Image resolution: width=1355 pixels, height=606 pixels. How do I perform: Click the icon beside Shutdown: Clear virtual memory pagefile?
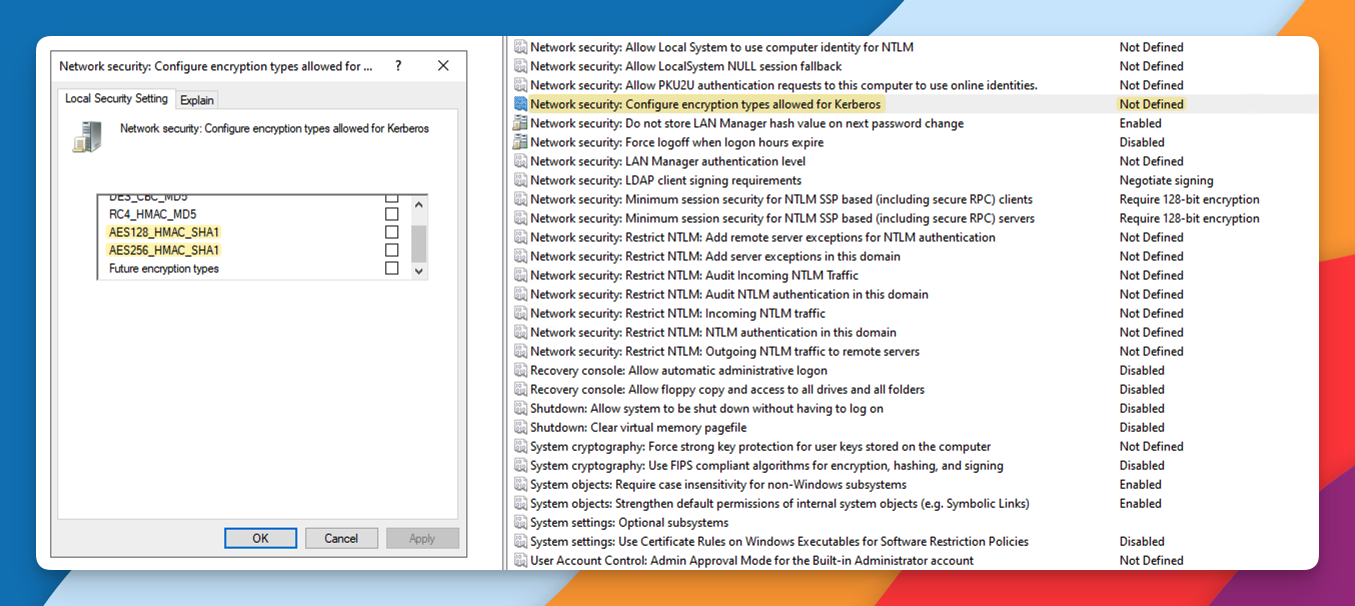point(521,427)
